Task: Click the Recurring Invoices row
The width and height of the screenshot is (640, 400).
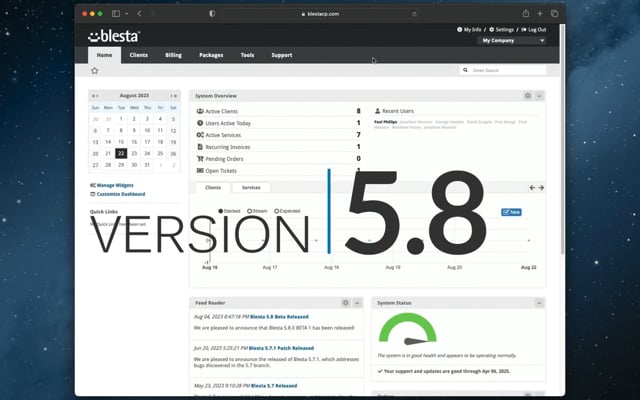Action: (x=279, y=147)
